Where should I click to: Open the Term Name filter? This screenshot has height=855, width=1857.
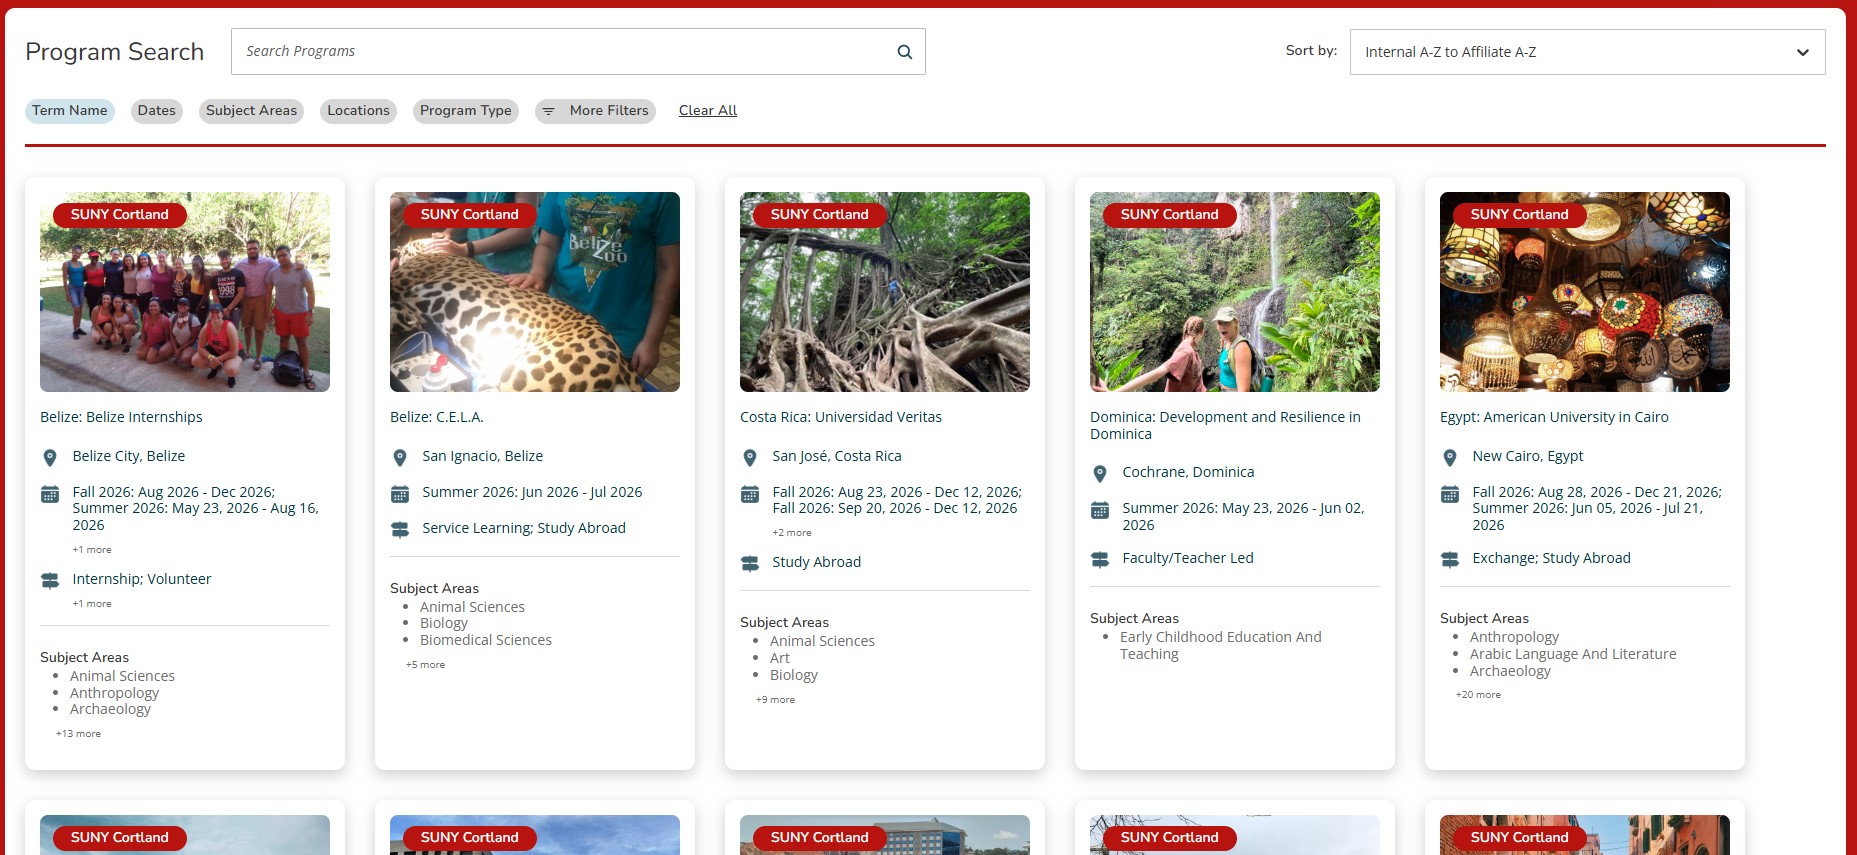(69, 111)
